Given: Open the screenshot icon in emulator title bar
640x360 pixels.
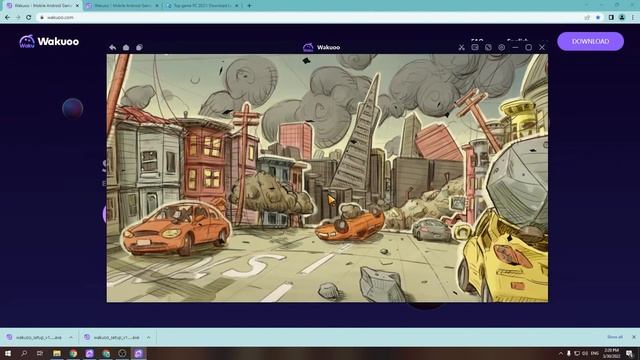Looking at the screenshot, I should [475, 47].
